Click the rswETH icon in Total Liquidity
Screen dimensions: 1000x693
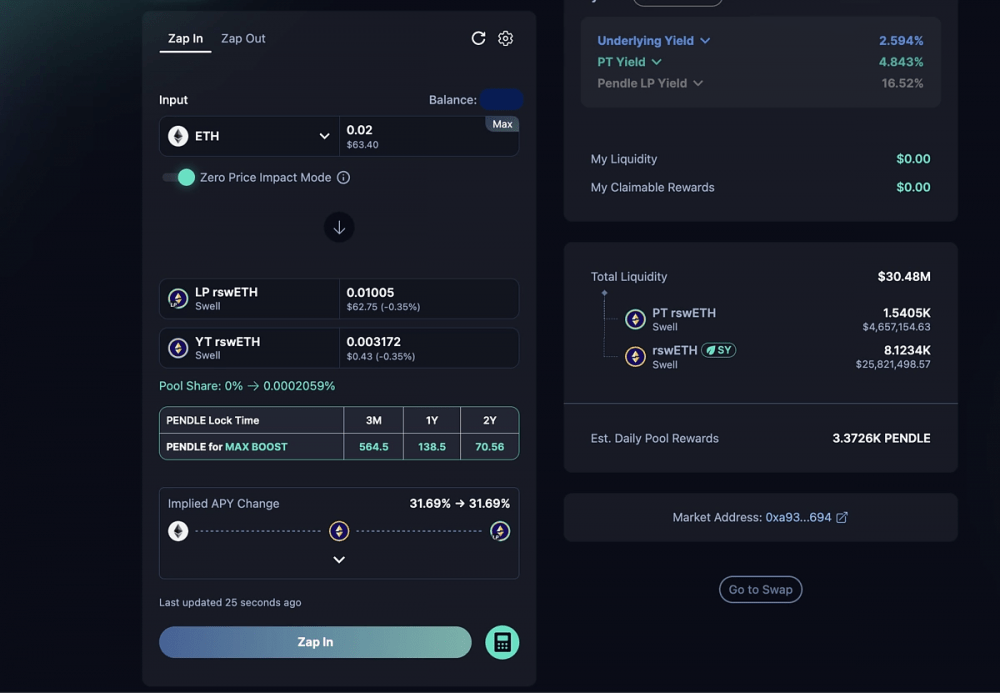(635, 356)
